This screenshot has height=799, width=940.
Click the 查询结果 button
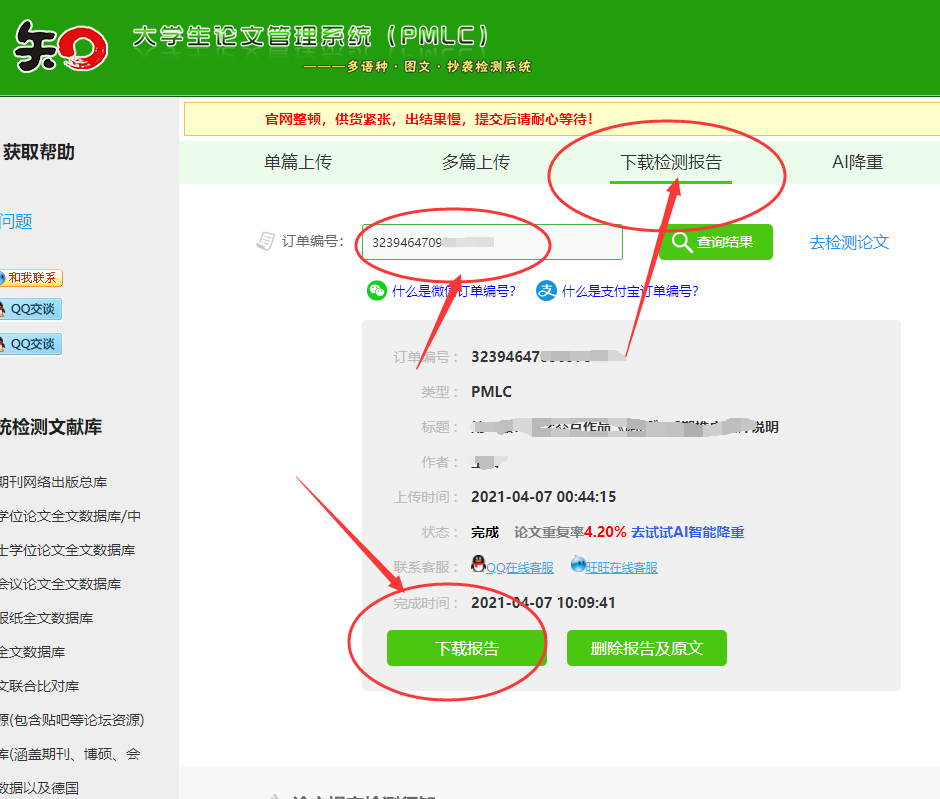pyautogui.click(x=716, y=242)
